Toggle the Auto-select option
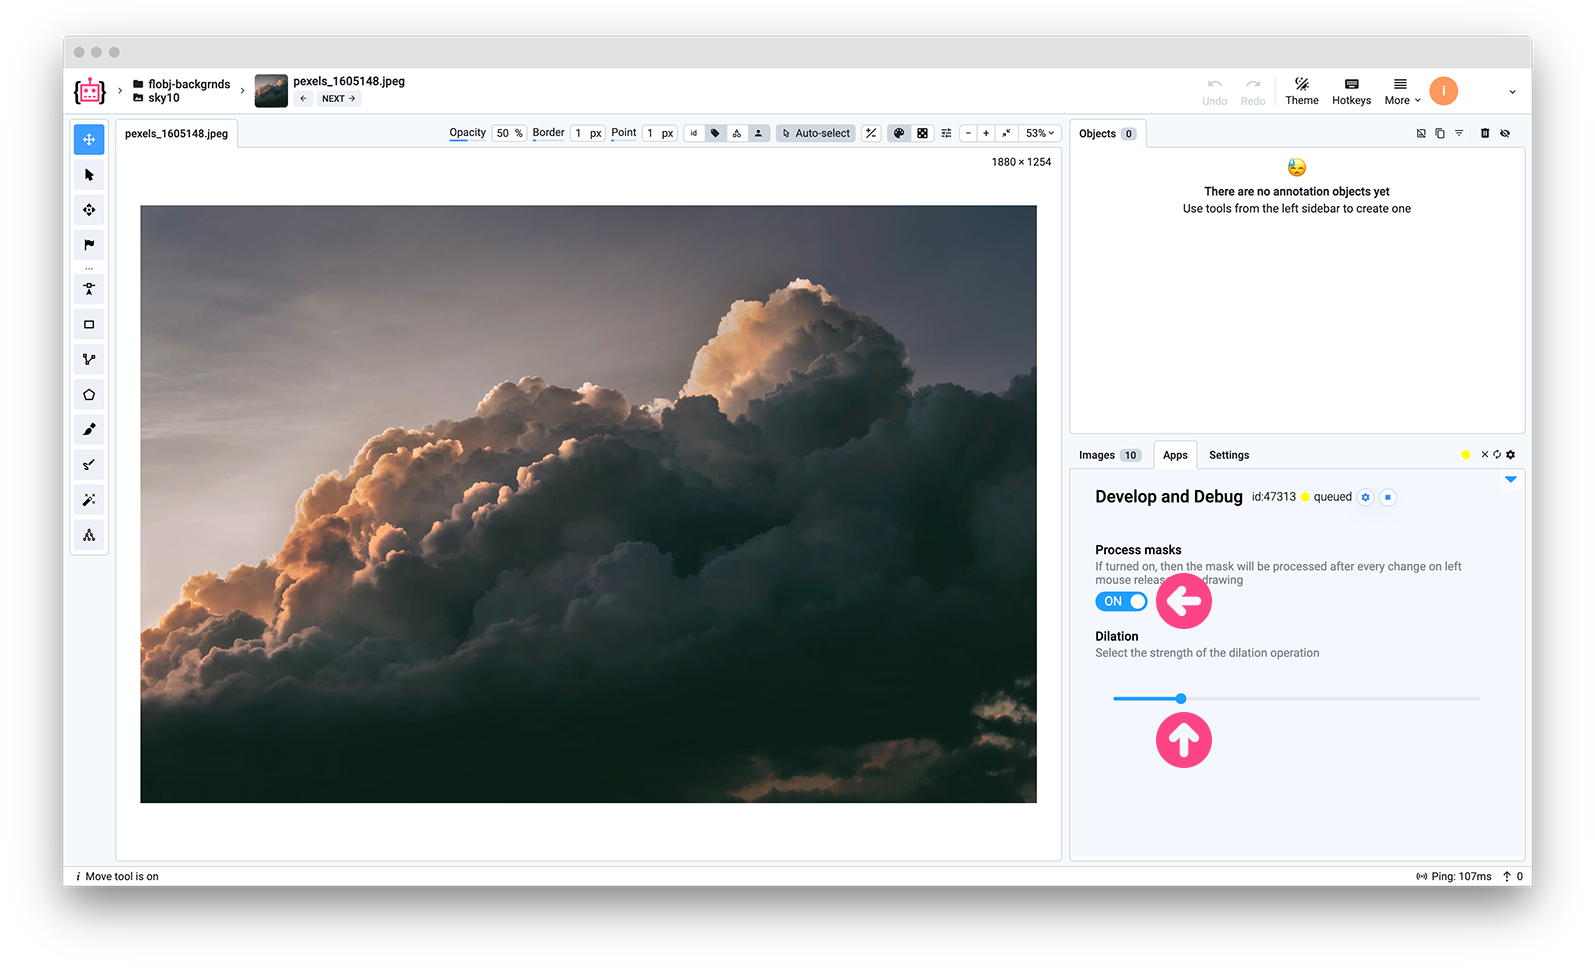Image resolution: width=1595 pixels, height=976 pixels. [x=816, y=134]
